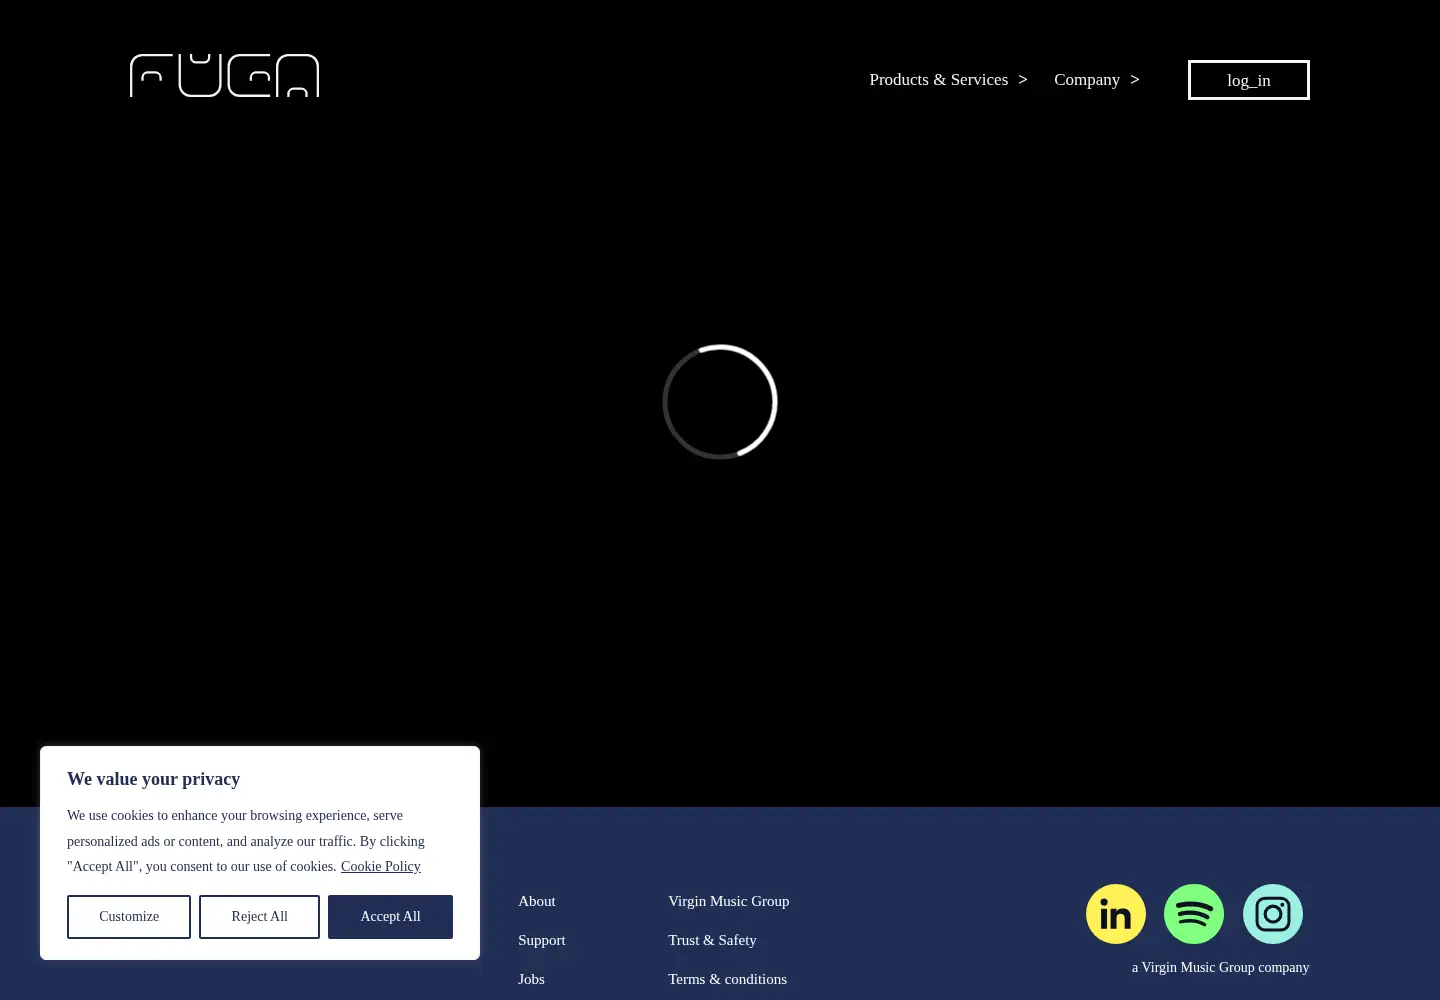Open the LinkedIn social icon

1116,914
